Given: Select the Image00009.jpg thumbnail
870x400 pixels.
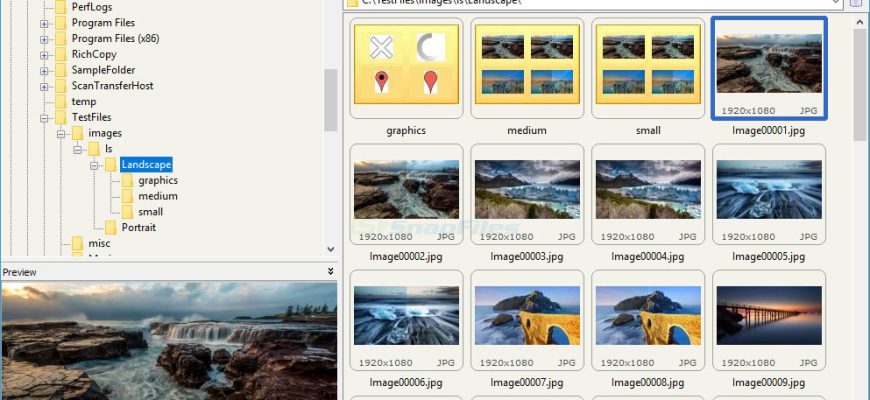Looking at the screenshot, I should (x=769, y=320).
